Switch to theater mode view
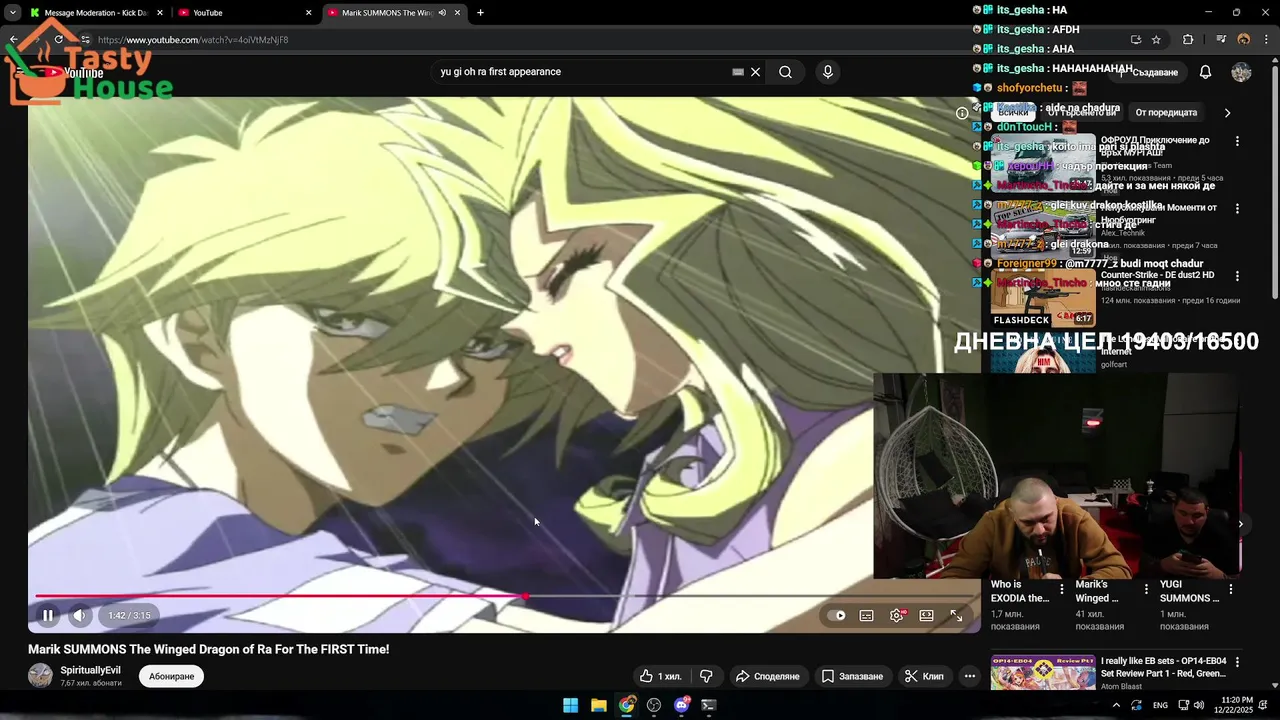 tap(926, 615)
